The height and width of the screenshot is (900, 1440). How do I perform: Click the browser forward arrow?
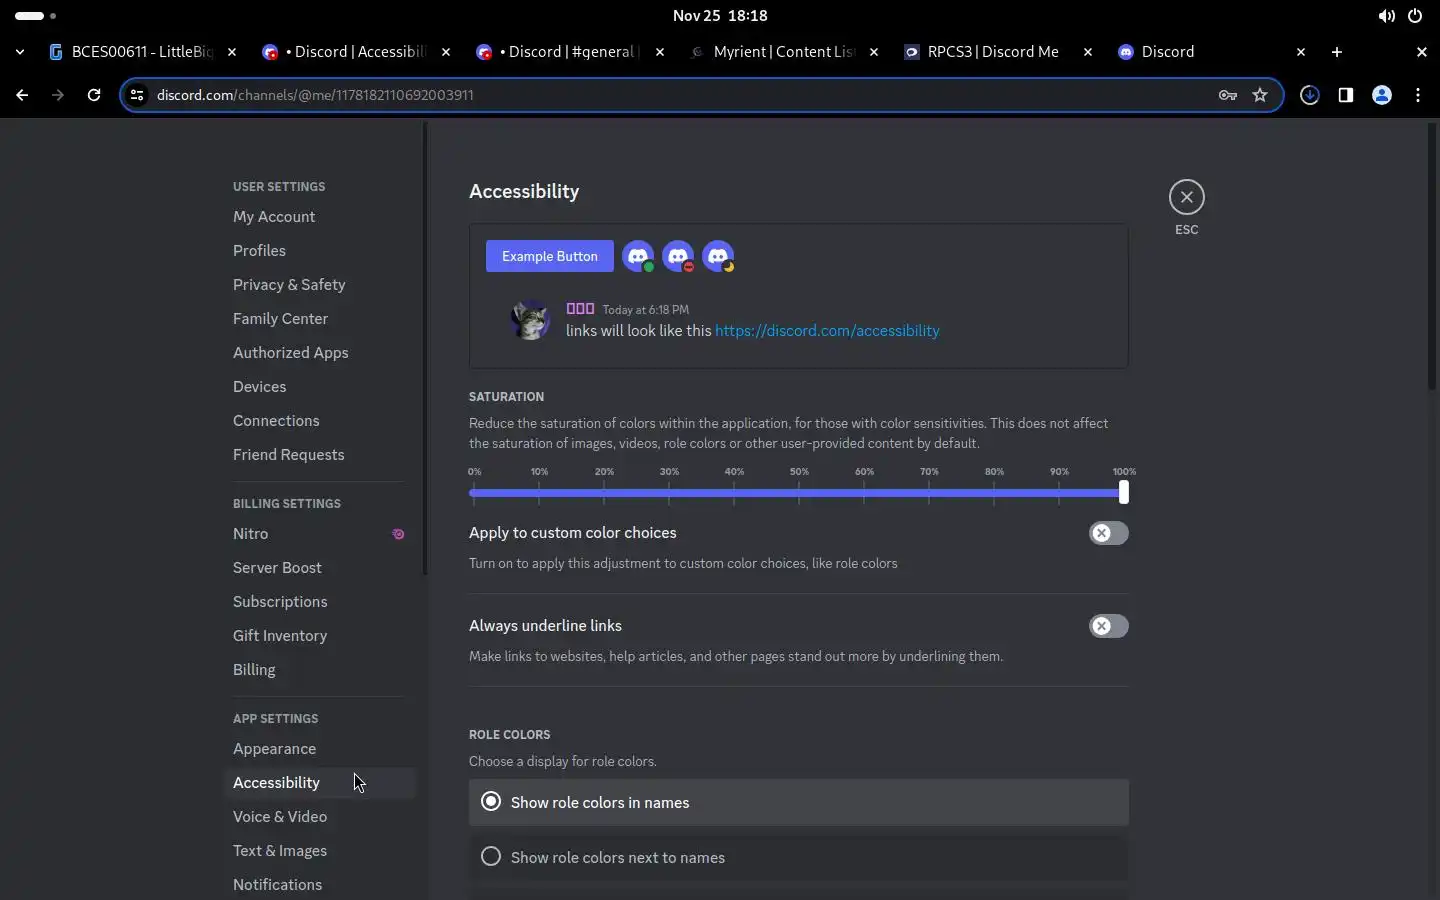58,95
